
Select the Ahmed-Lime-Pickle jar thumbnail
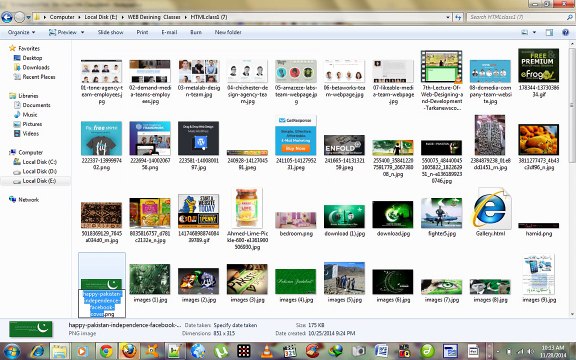[x=247, y=208]
